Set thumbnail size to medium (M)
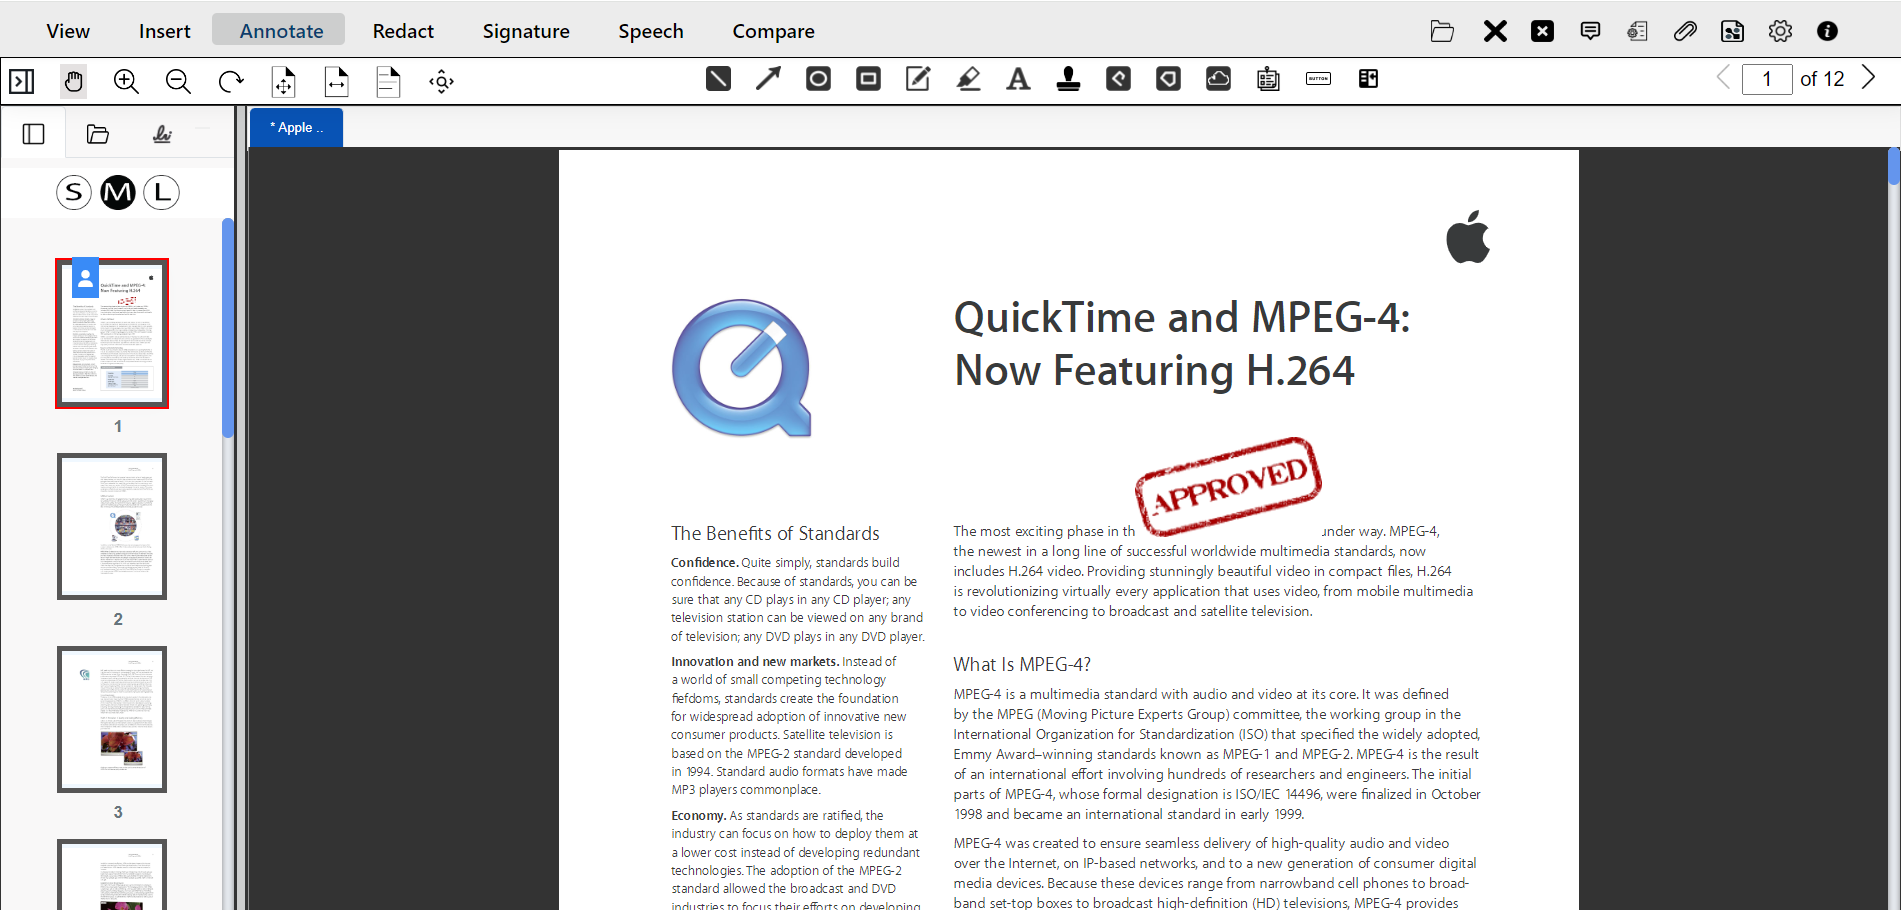Screen dimensions: 1901x910 (118, 192)
